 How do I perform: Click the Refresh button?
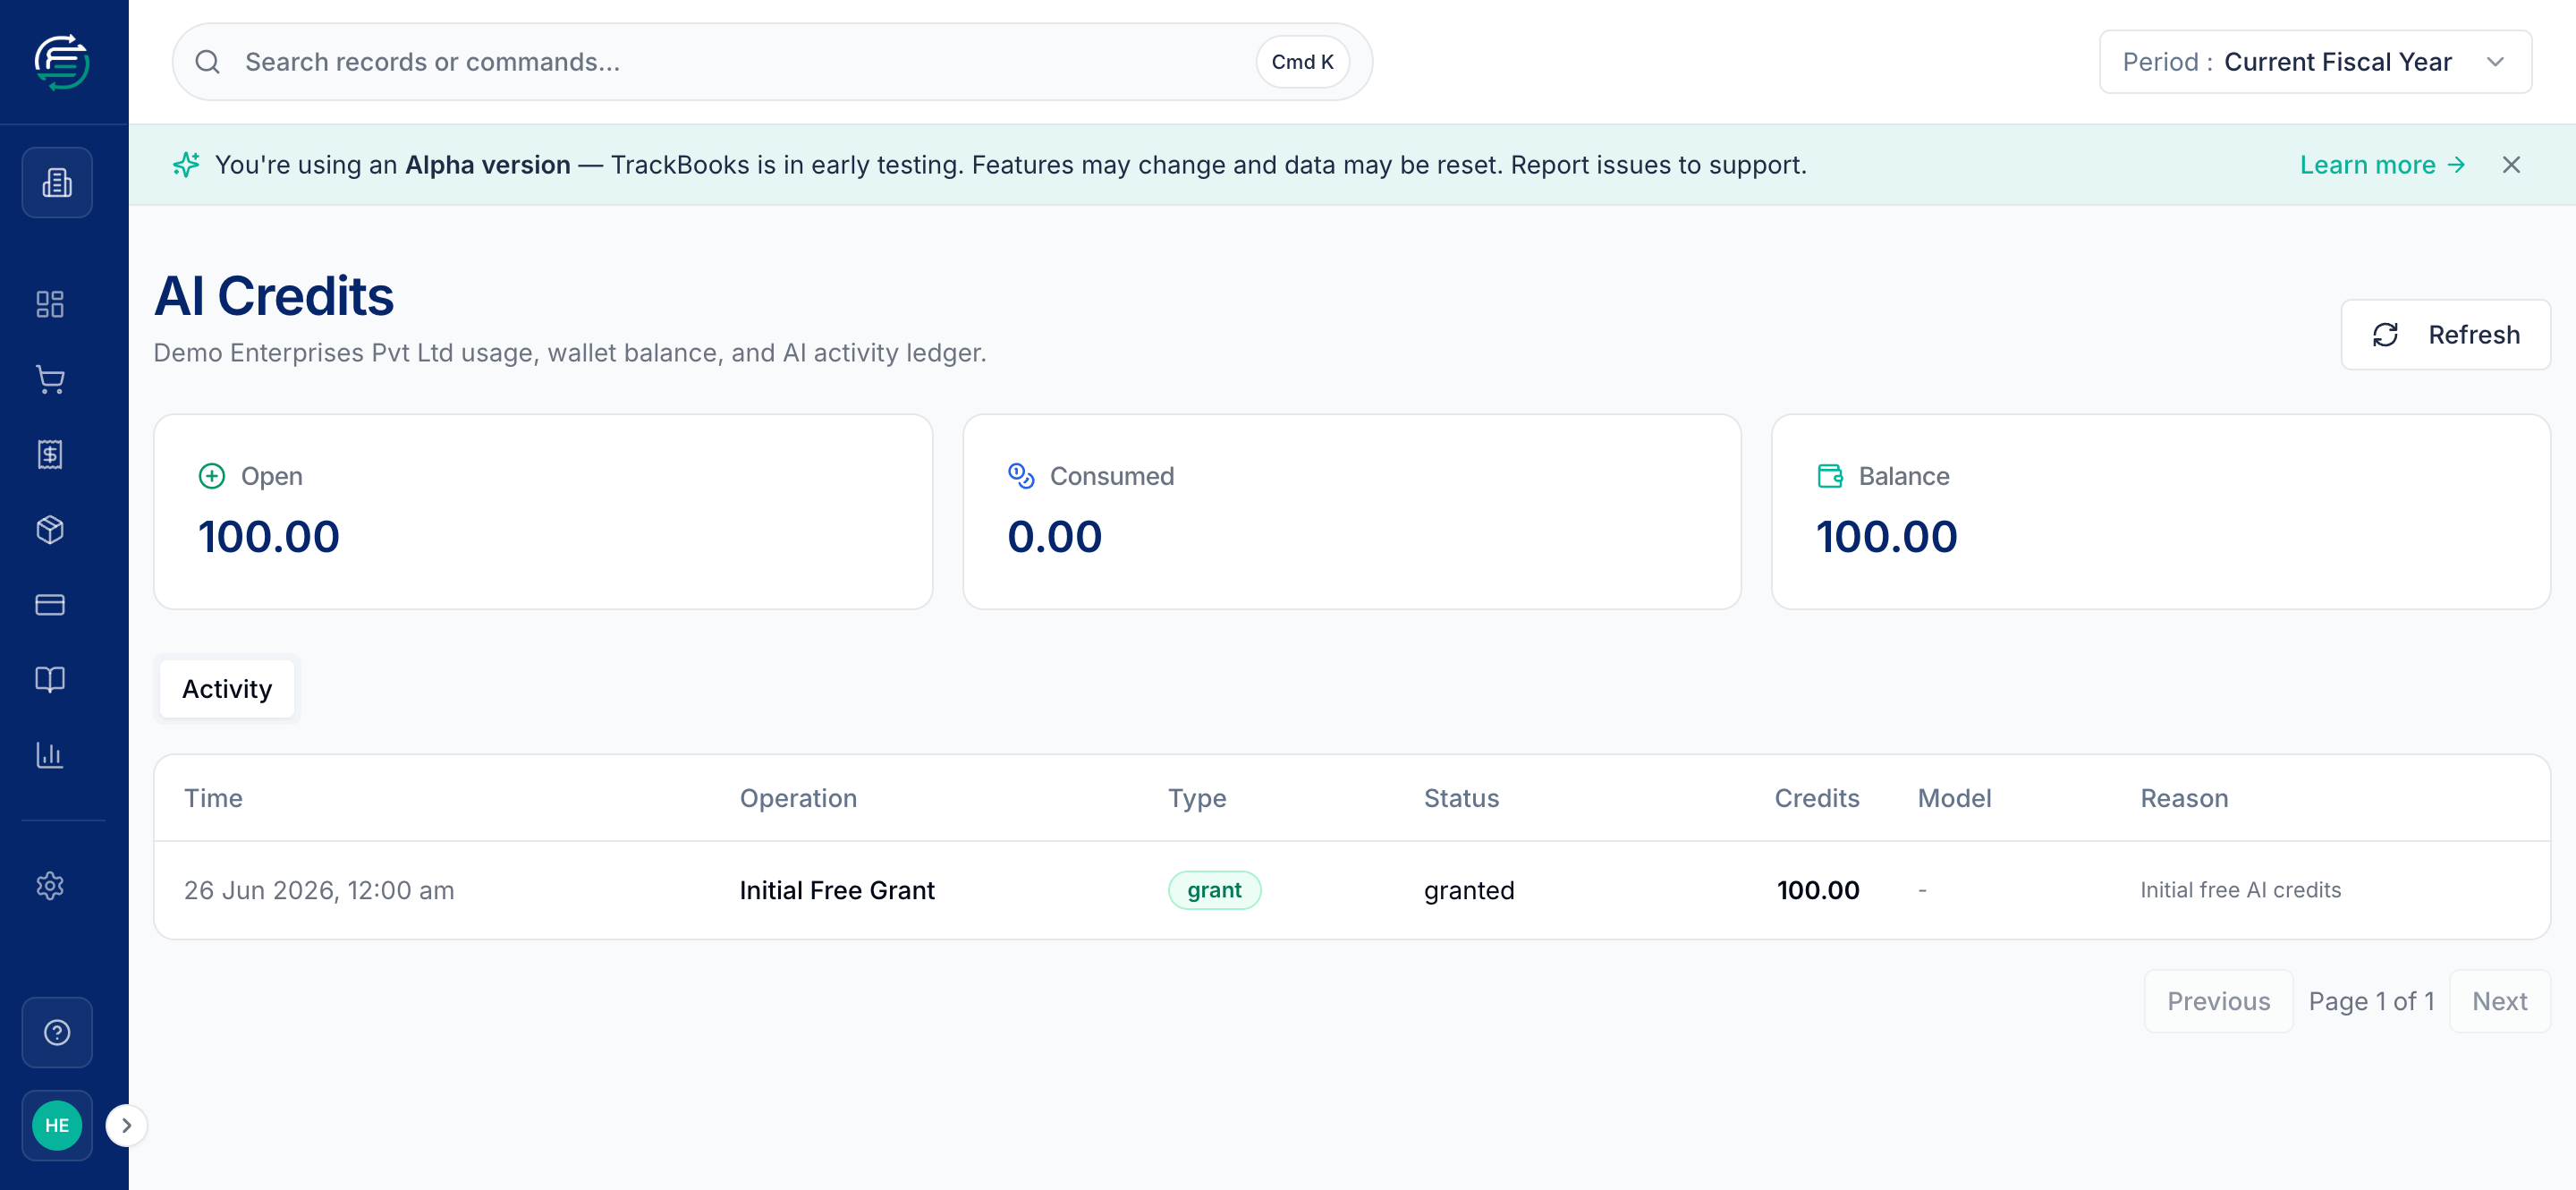[2445, 335]
